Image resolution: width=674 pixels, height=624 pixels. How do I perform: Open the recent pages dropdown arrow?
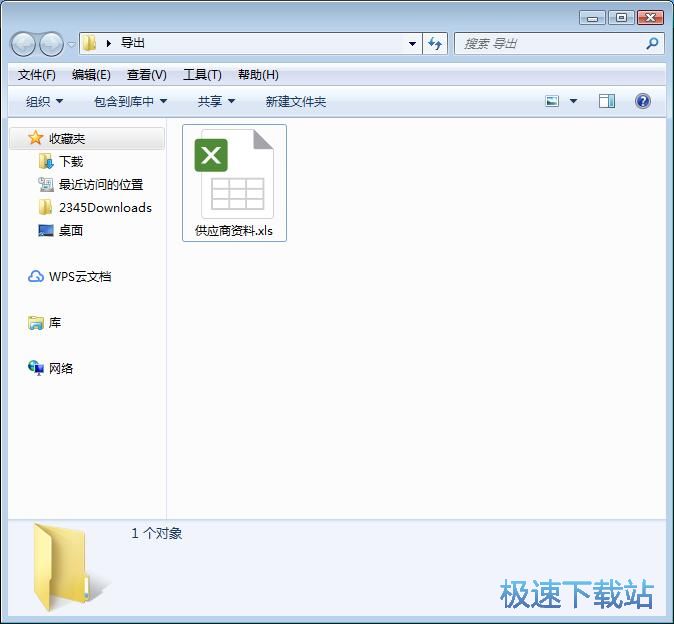pyautogui.click(x=71, y=44)
